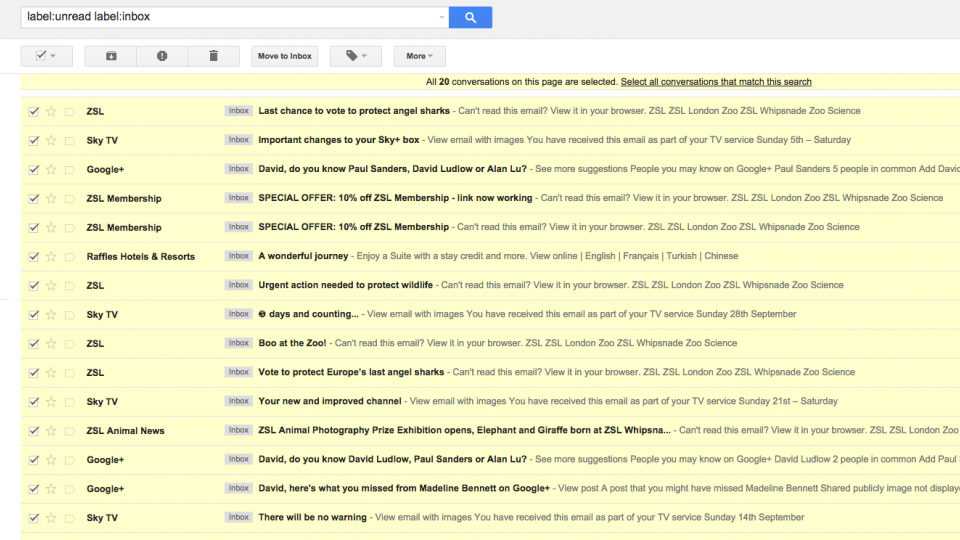This screenshot has width=960, height=540.
Task: Star the Google+ Paul Sanders, David Ludlow email
Action: pos(51,170)
